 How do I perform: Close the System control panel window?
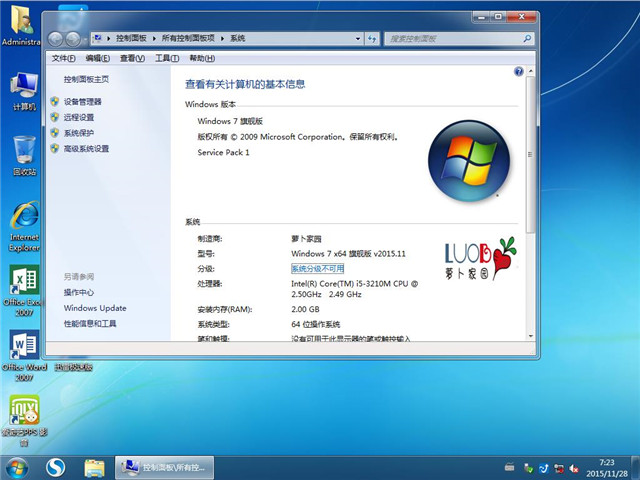(521, 17)
